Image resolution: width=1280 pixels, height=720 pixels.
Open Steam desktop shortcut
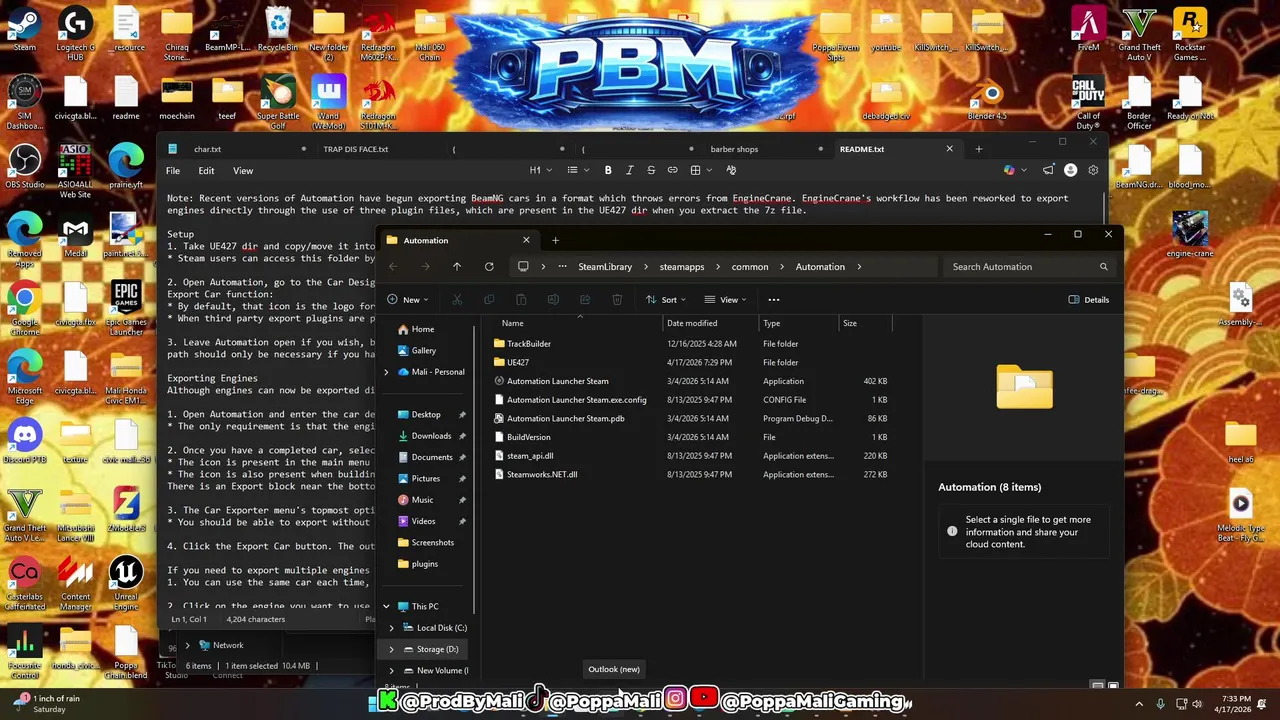click(x=24, y=30)
